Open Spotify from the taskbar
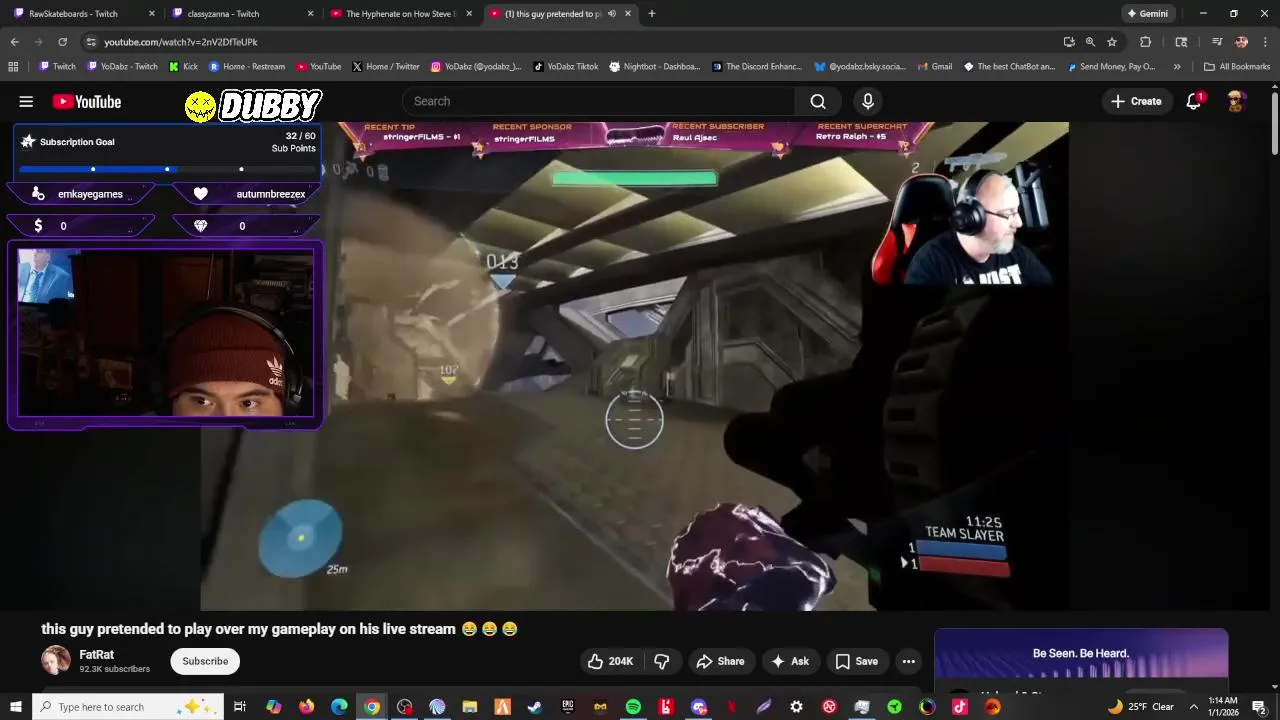The width and height of the screenshot is (1280, 720). [x=633, y=707]
